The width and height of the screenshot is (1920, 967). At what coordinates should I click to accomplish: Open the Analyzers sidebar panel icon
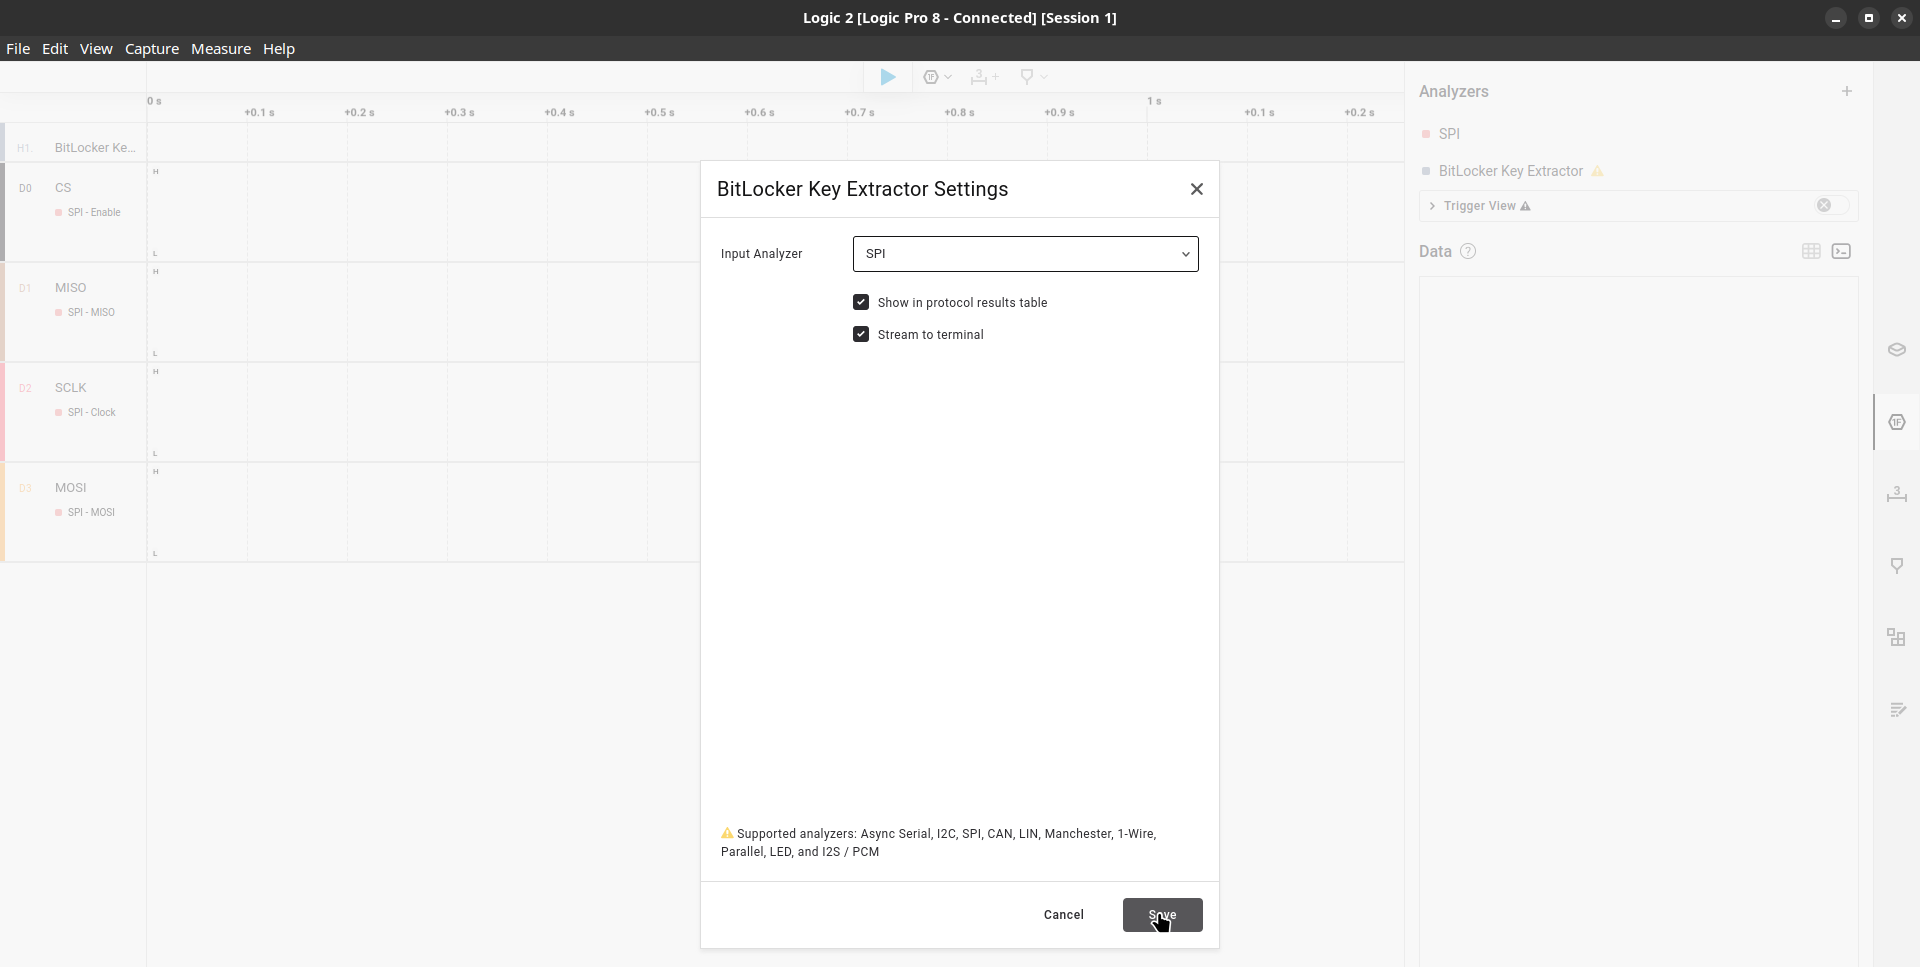pyautogui.click(x=1897, y=422)
